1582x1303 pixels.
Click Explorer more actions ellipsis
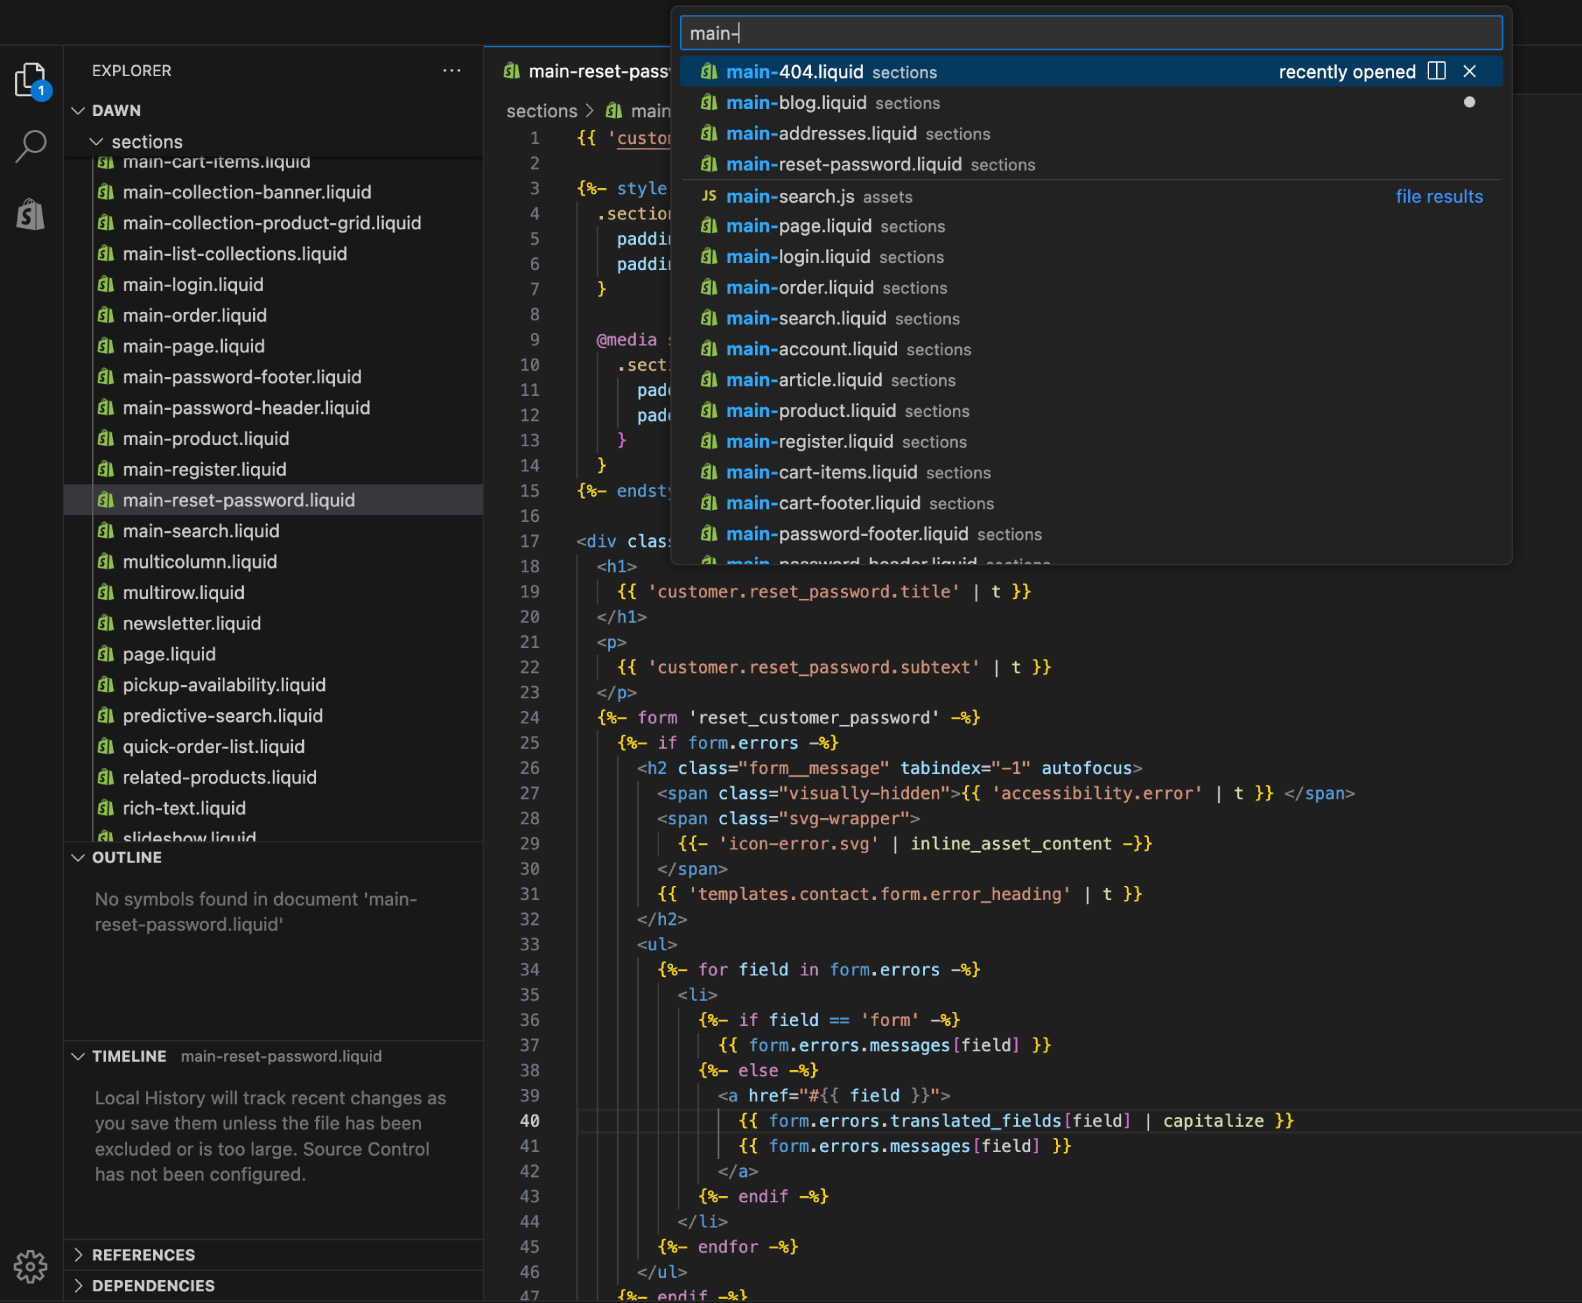[x=452, y=71]
